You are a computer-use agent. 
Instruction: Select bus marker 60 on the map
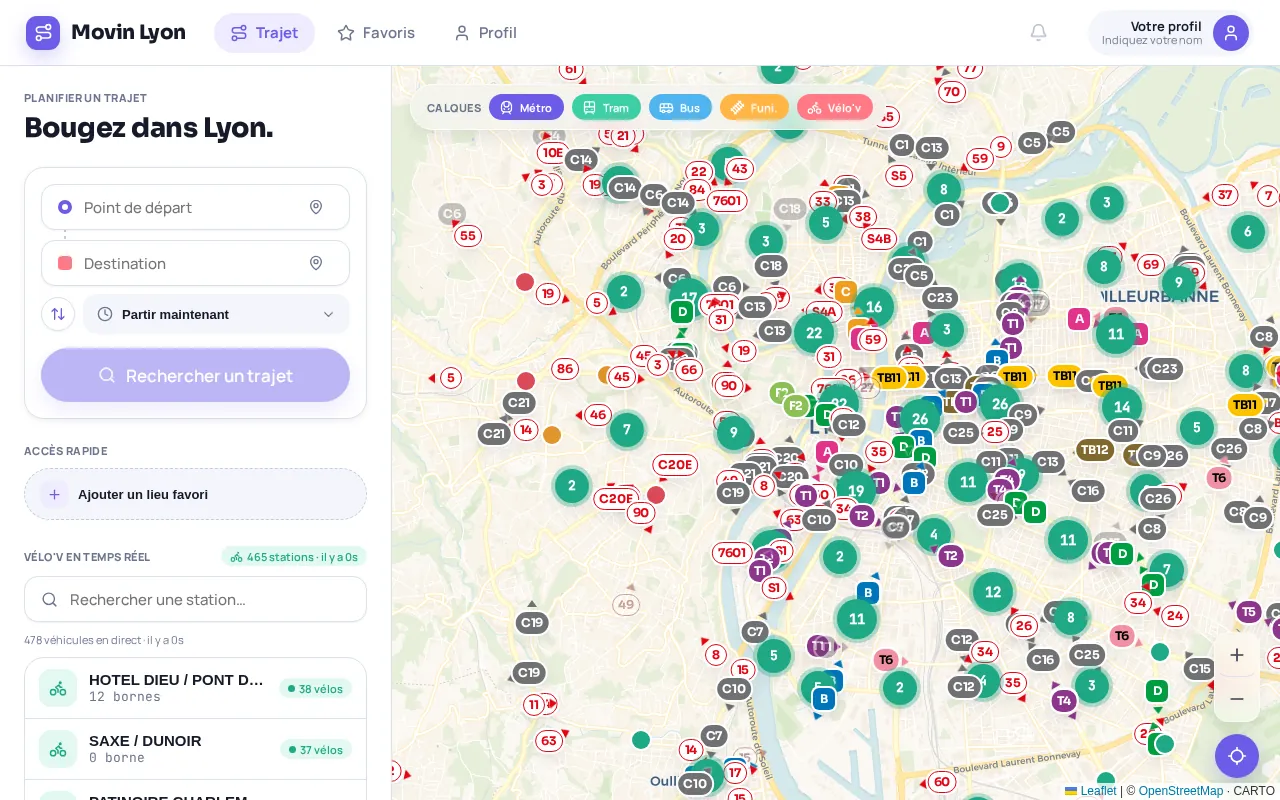tap(941, 781)
